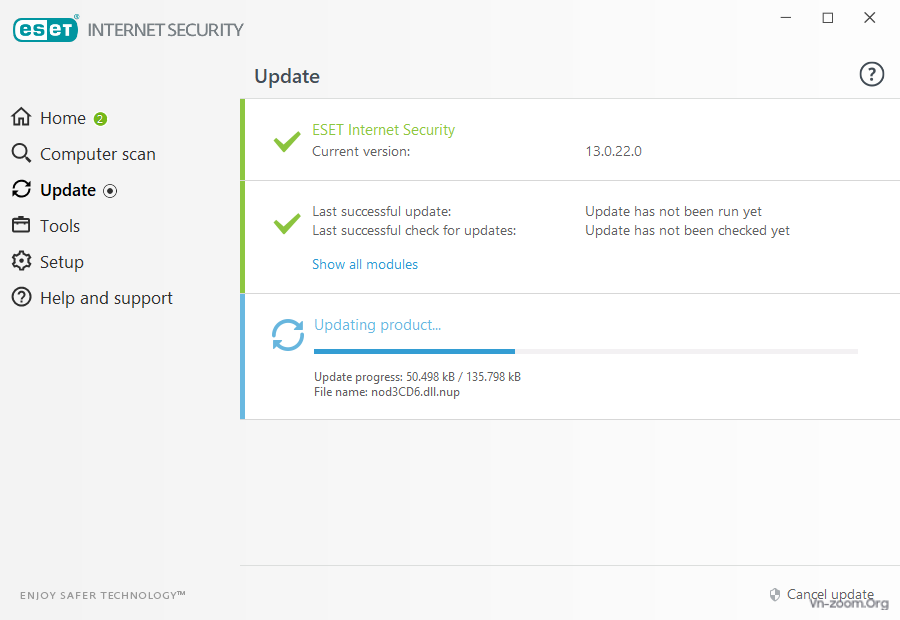Click the Computer scan magnifier icon
Image resolution: width=900 pixels, height=620 pixels.
click(21, 153)
